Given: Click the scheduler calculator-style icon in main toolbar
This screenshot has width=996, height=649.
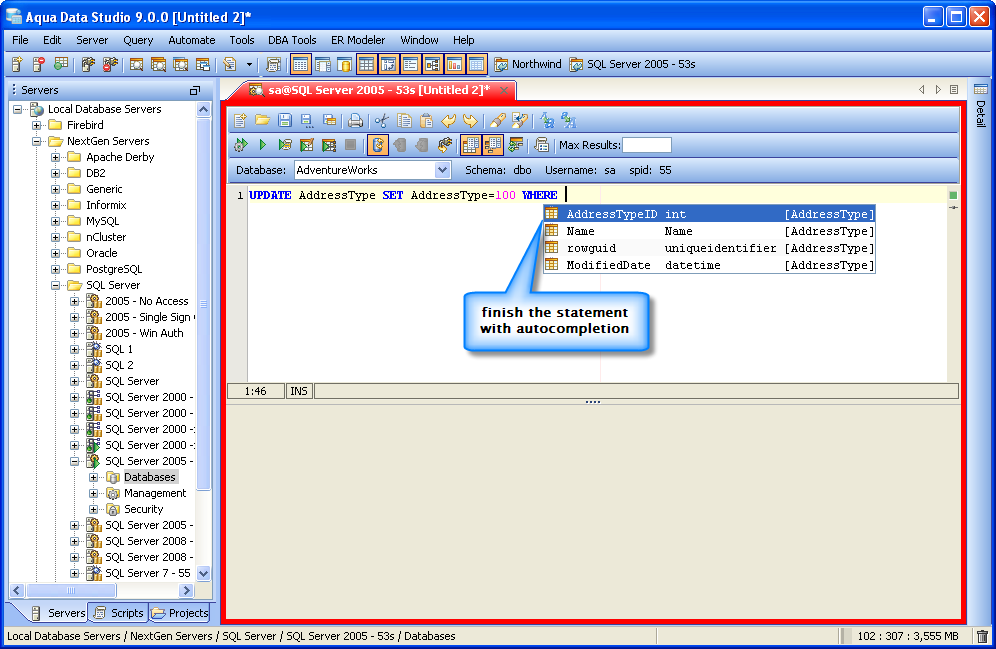Looking at the screenshot, I should (x=273, y=64).
